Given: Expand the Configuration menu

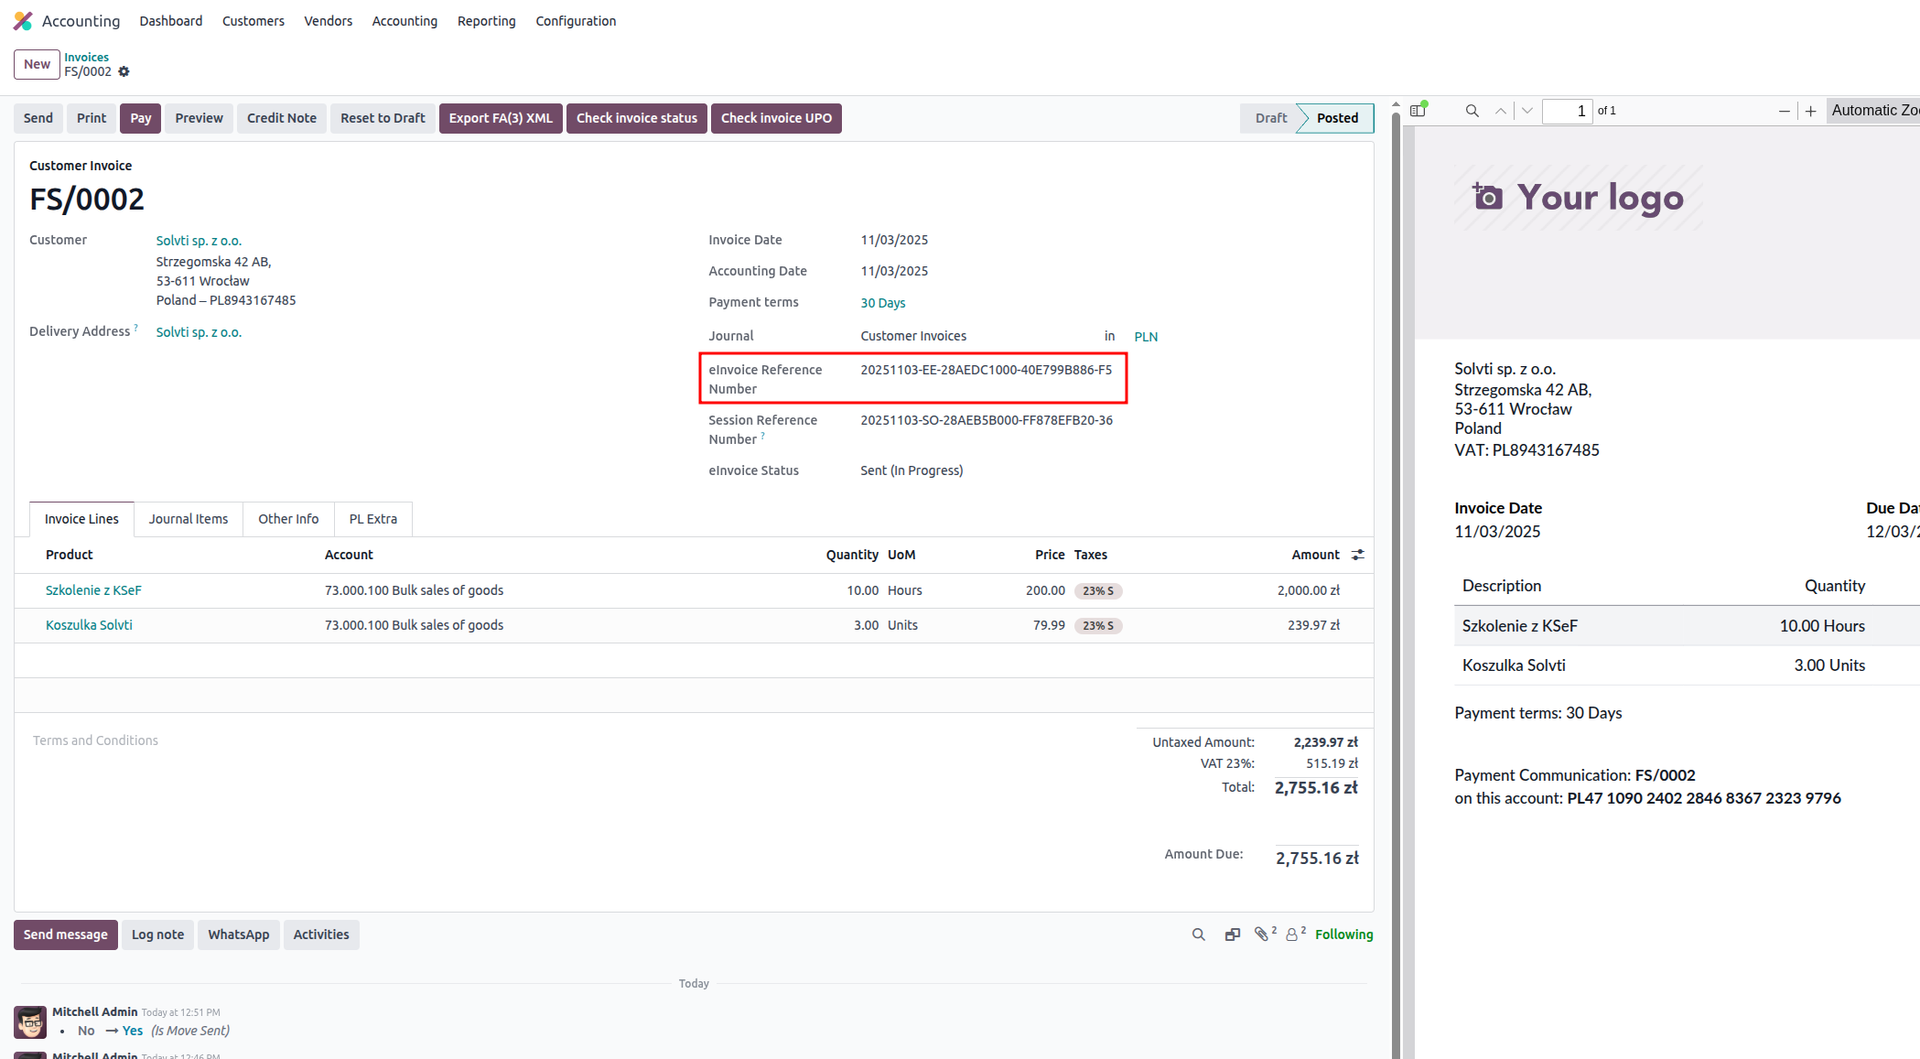Looking at the screenshot, I should point(575,21).
